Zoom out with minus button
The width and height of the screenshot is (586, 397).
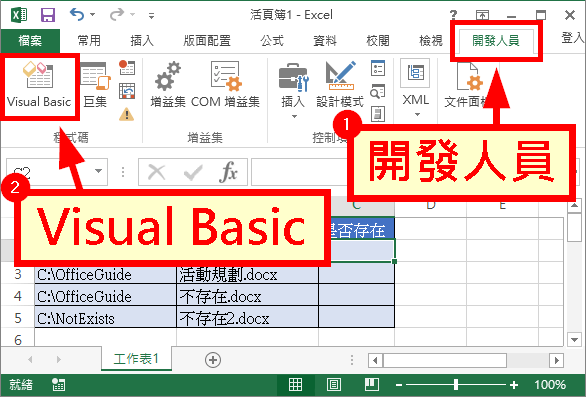tap(399, 385)
